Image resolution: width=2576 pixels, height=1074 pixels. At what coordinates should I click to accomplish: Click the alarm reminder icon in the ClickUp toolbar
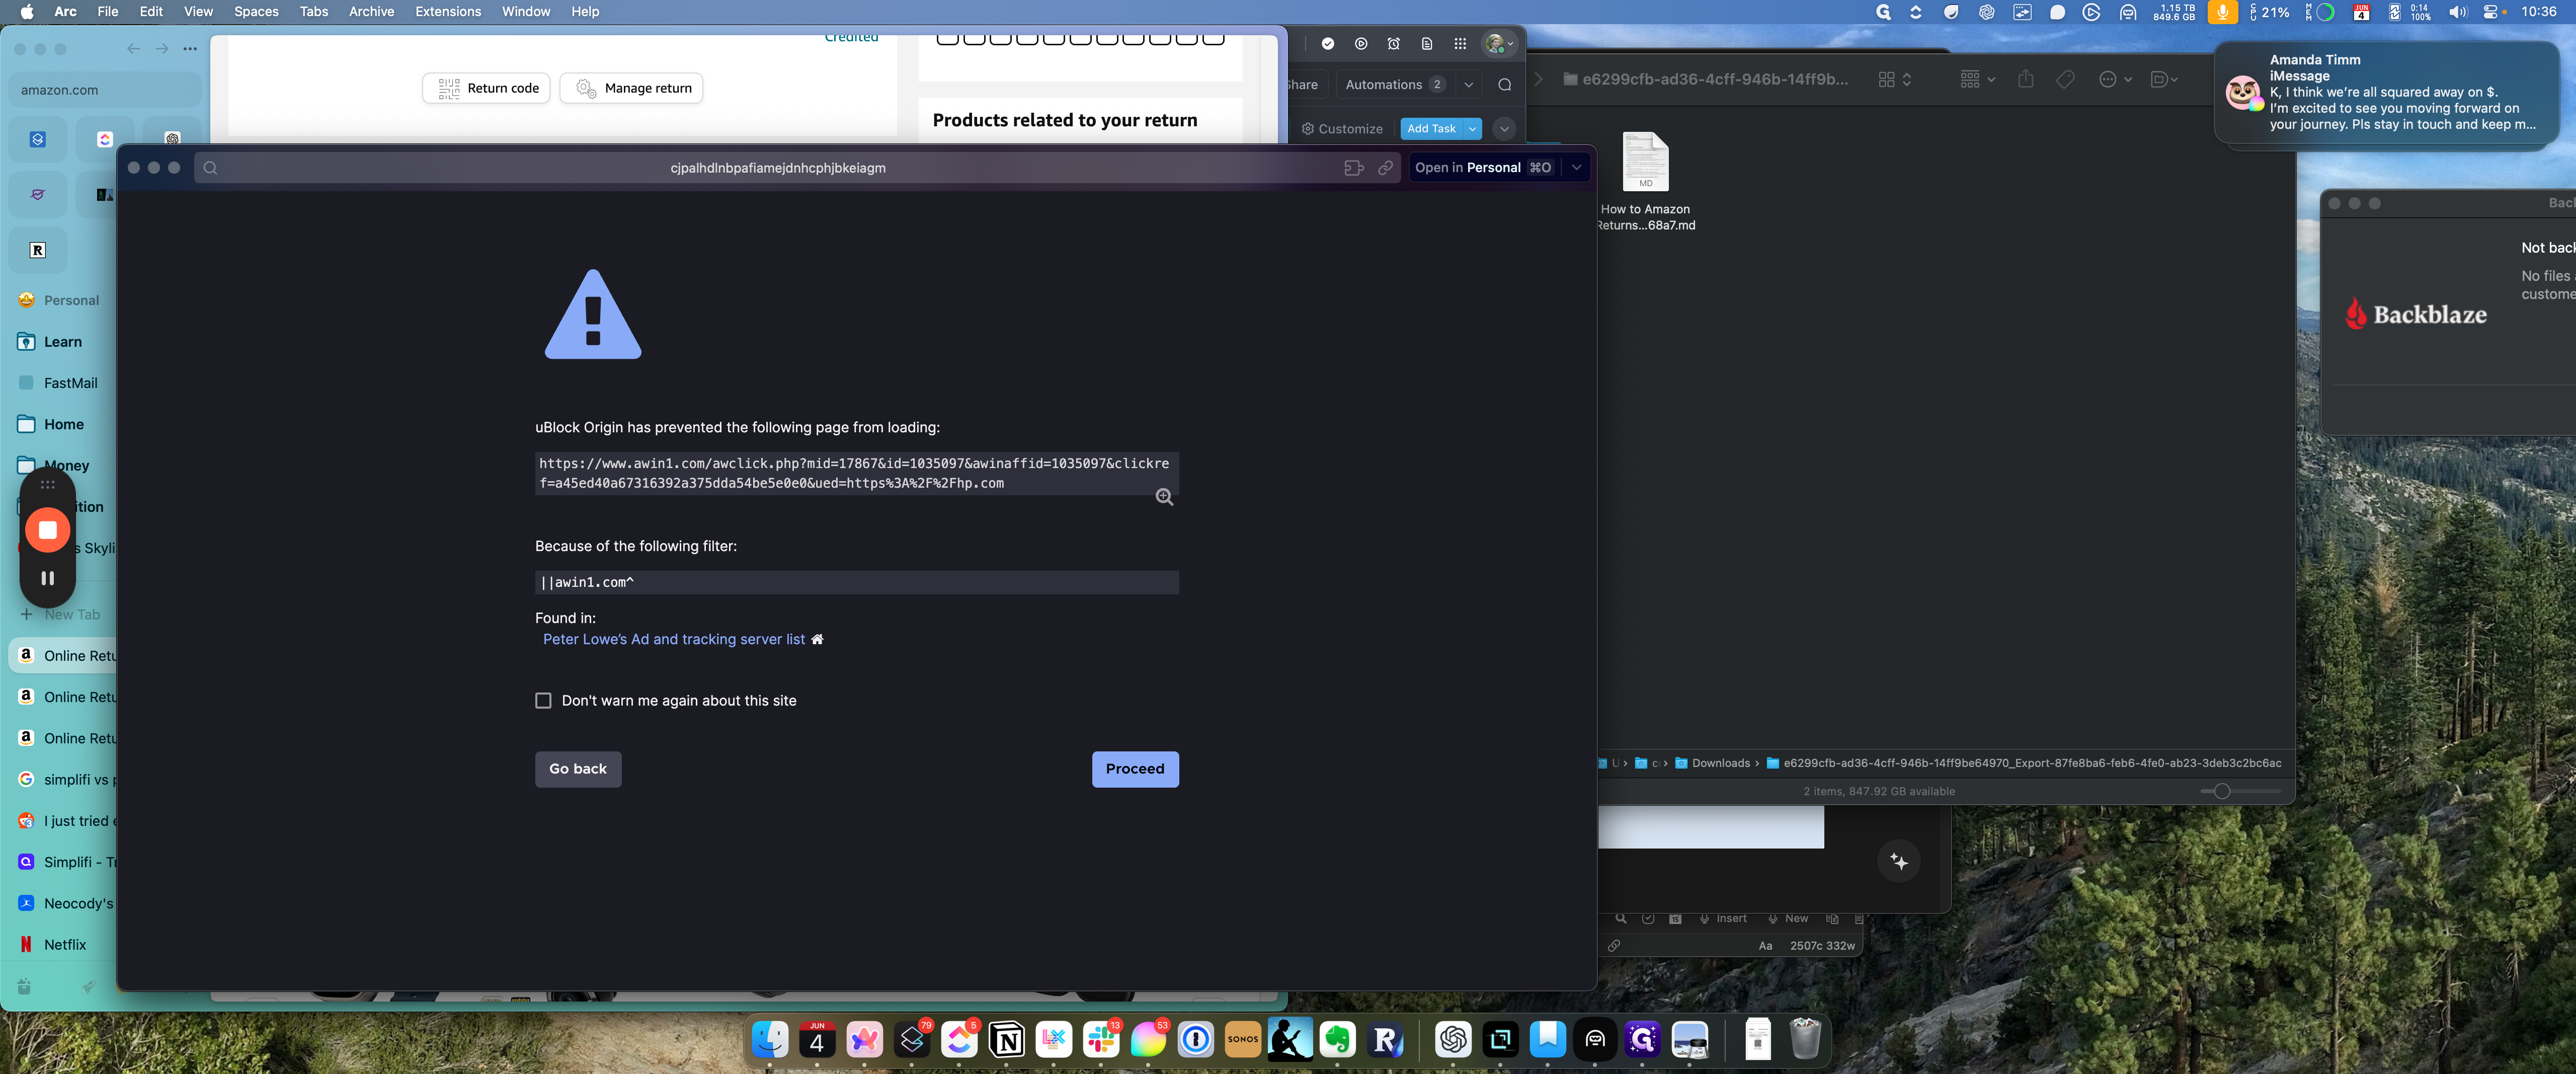tap(1394, 44)
